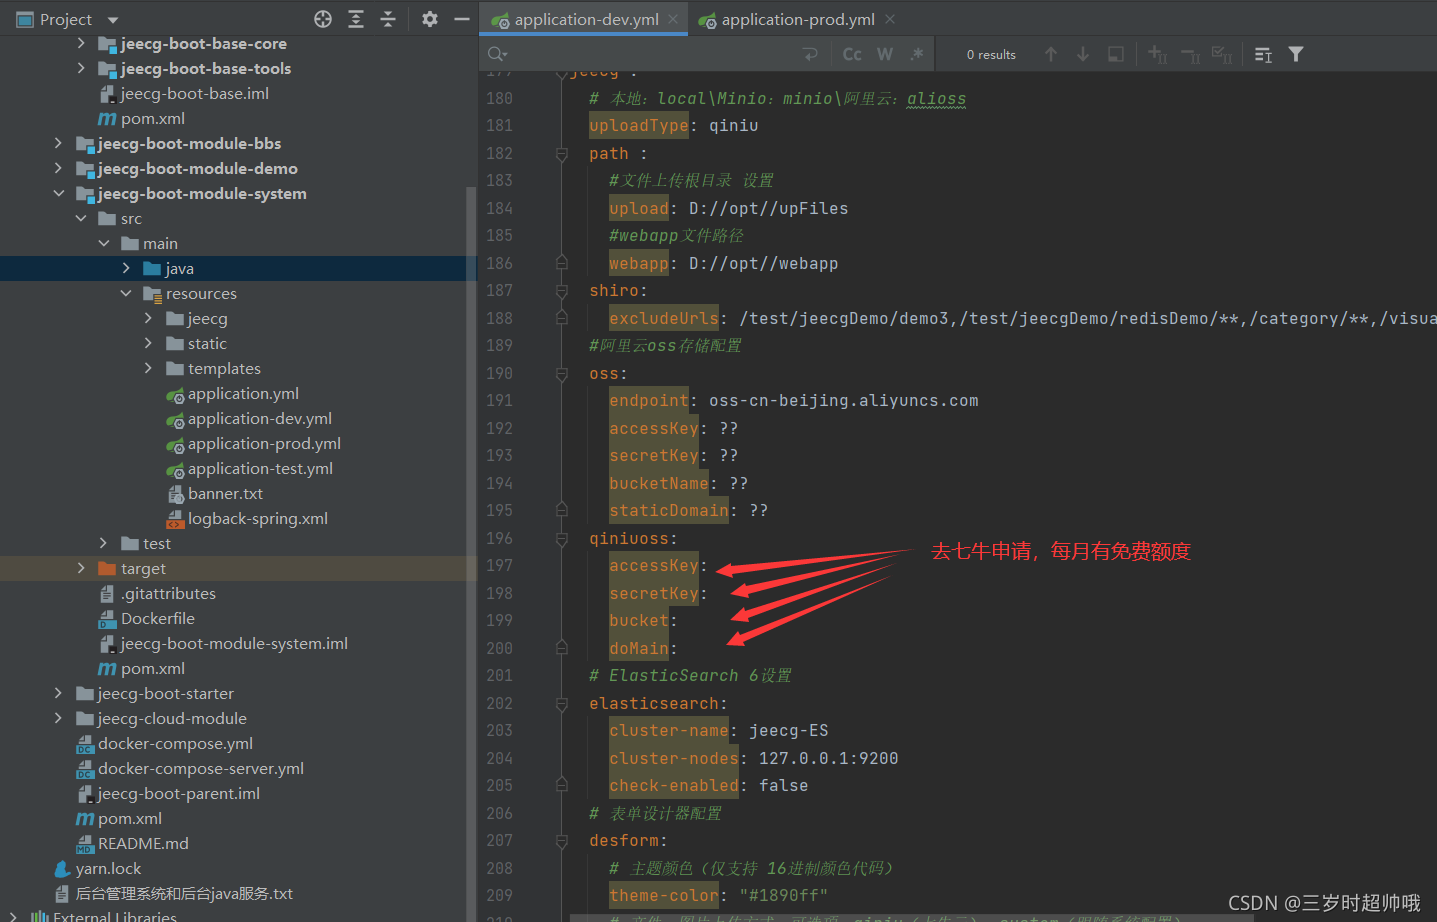Expand the jeecg-boot-base-core module

(81, 43)
